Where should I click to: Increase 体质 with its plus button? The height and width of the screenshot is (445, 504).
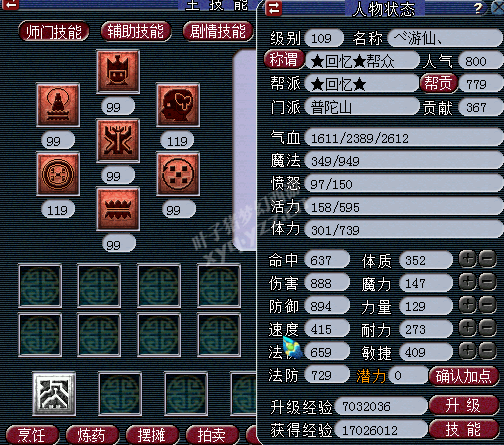[468, 259]
